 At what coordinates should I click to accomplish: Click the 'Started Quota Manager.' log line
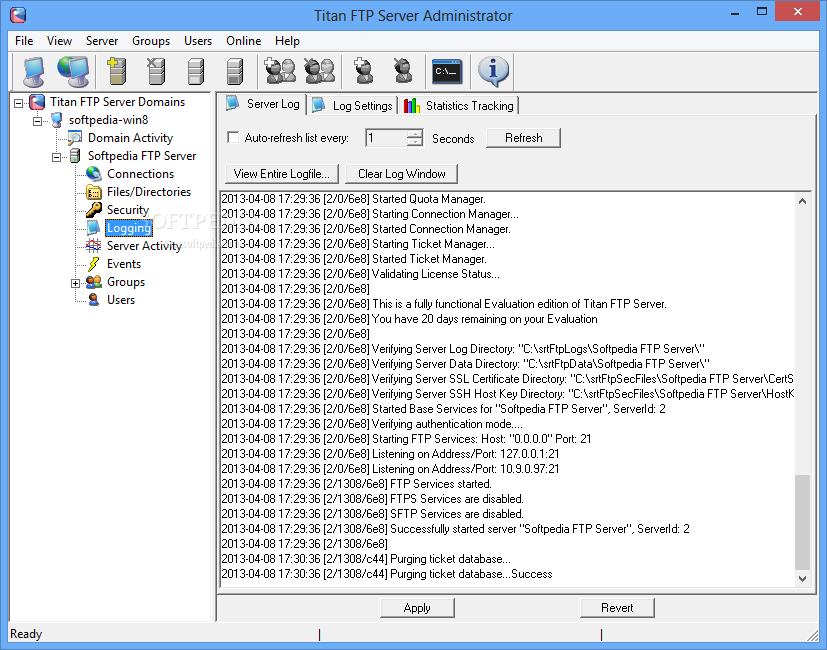pyautogui.click(x=353, y=199)
